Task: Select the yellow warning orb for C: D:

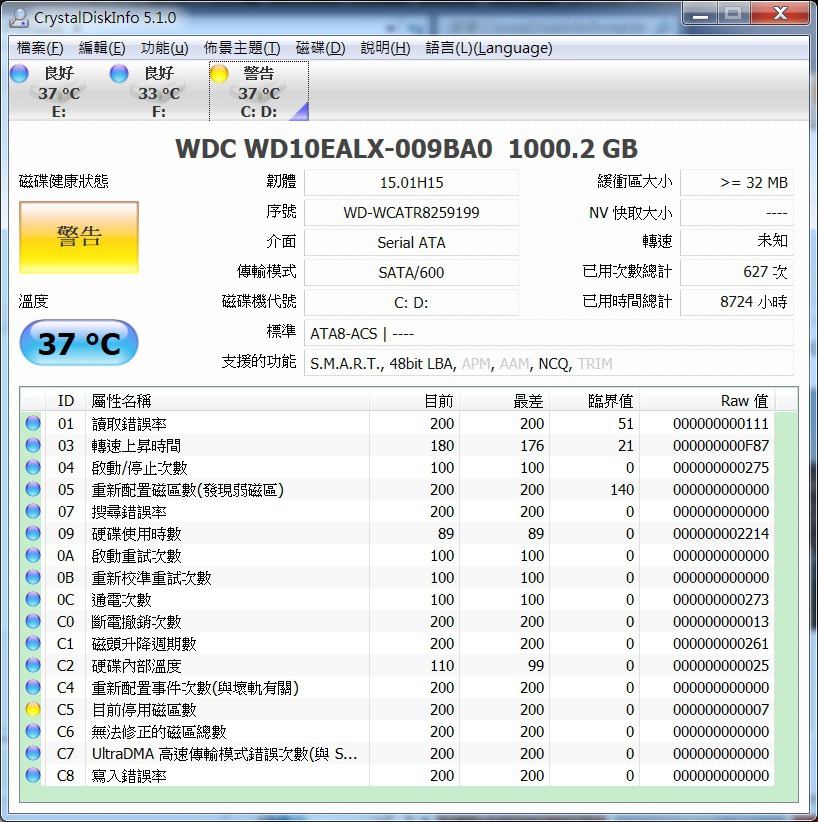Action: point(219,73)
